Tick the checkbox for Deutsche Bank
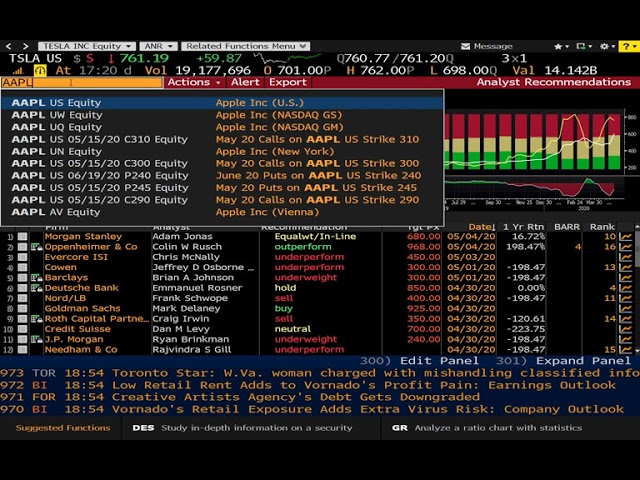 click(22, 288)
